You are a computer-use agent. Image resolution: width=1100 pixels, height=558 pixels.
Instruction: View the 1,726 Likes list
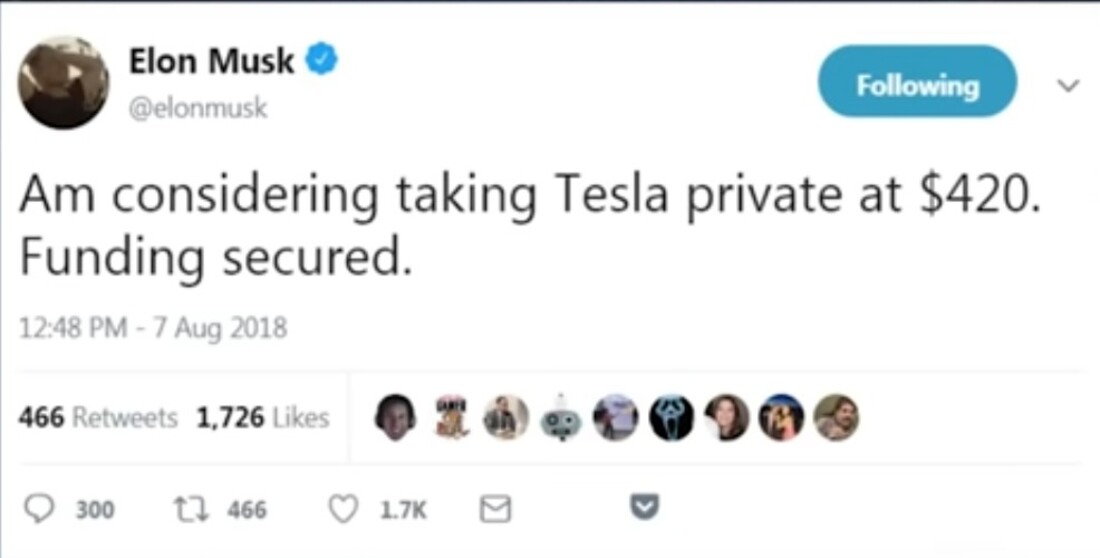coord(262,418)
